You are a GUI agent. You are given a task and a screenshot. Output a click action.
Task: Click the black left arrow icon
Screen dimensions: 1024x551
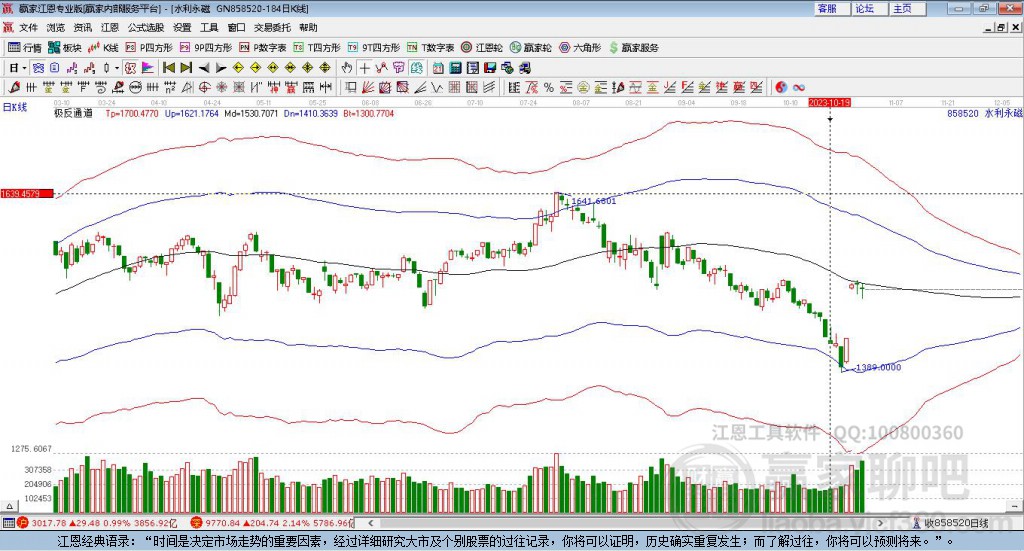204,68
